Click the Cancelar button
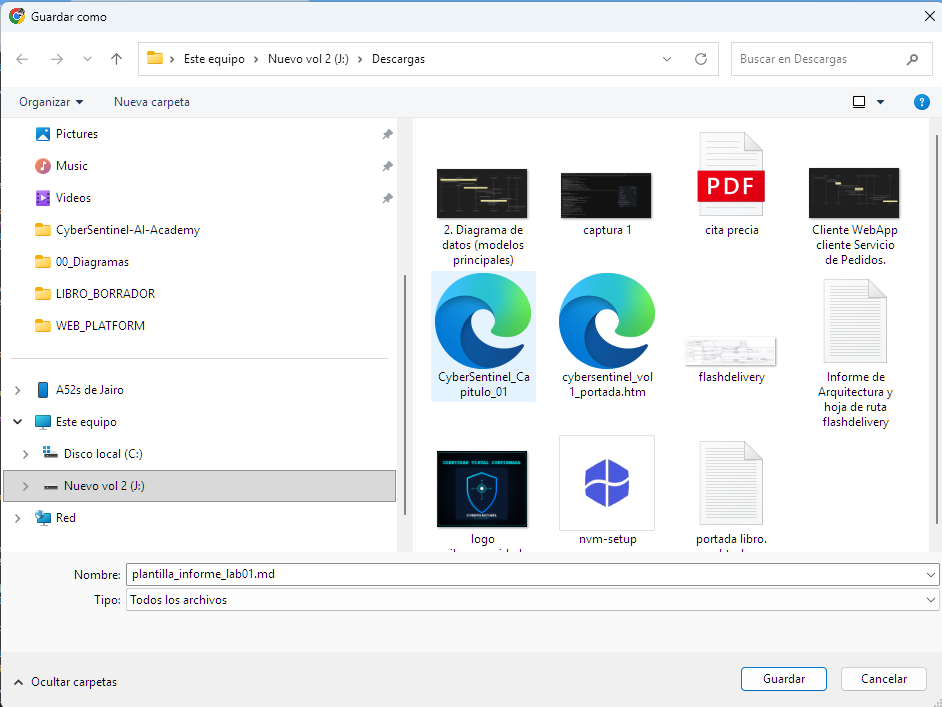This screenshot has height=707, width=942. coord(883,679)
